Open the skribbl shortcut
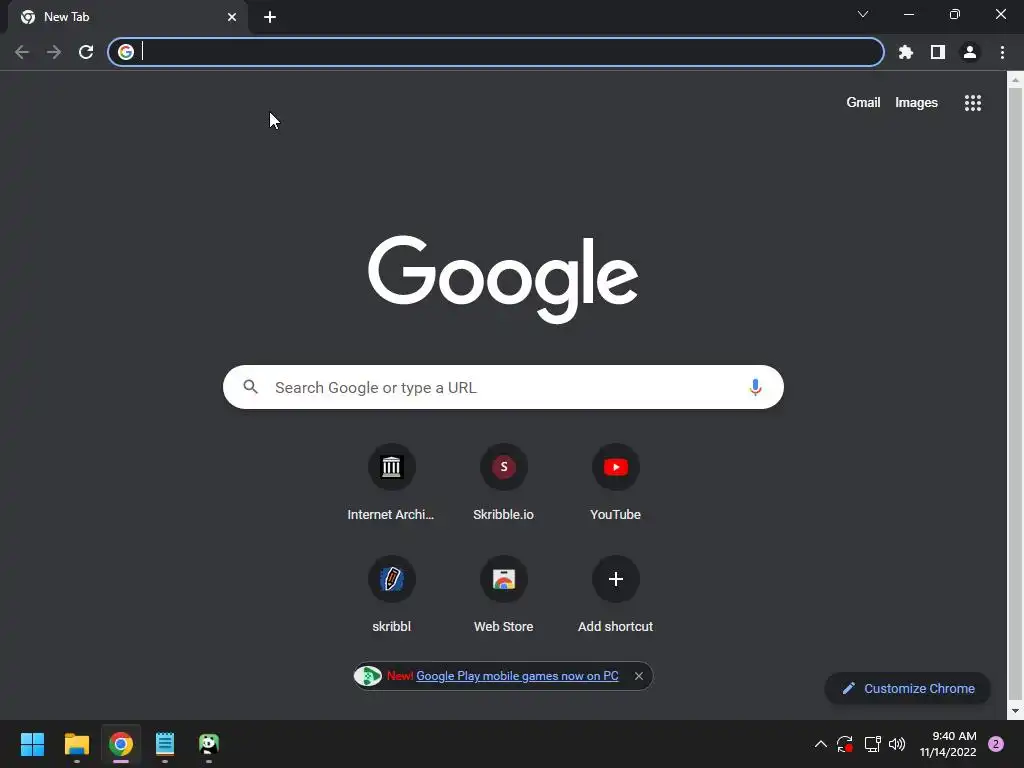Viewport: 1024px width, 768px height. [x=391, y=595]
